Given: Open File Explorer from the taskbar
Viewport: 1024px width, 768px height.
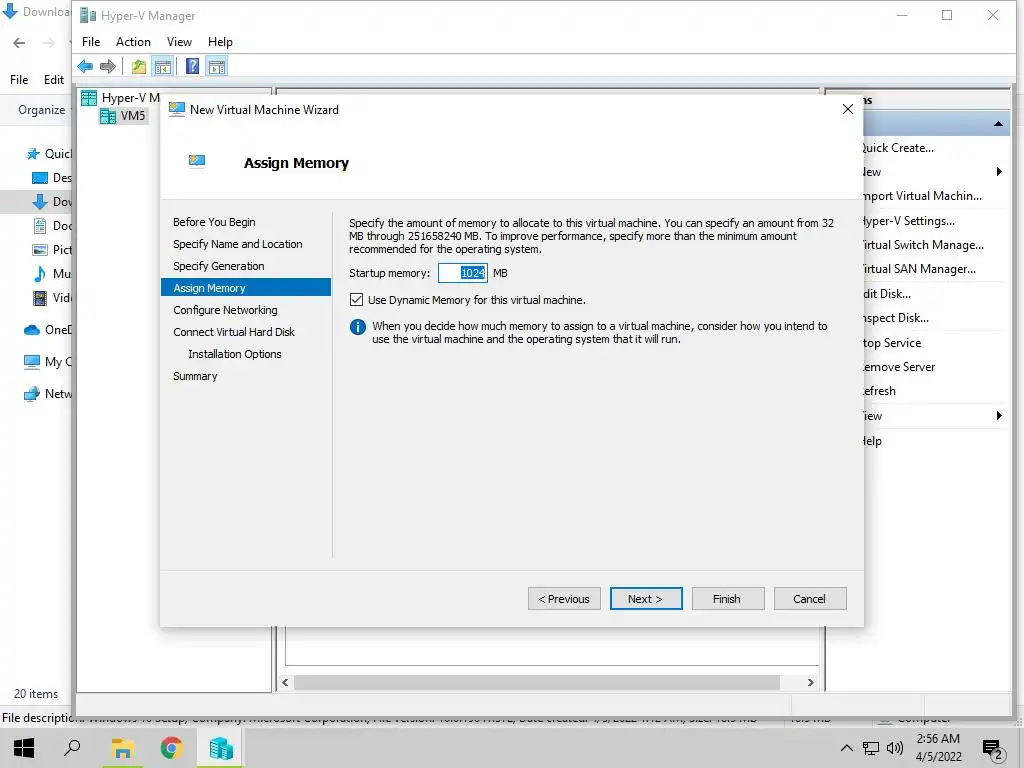Looking at the screenshot, I should pos(122,748).
